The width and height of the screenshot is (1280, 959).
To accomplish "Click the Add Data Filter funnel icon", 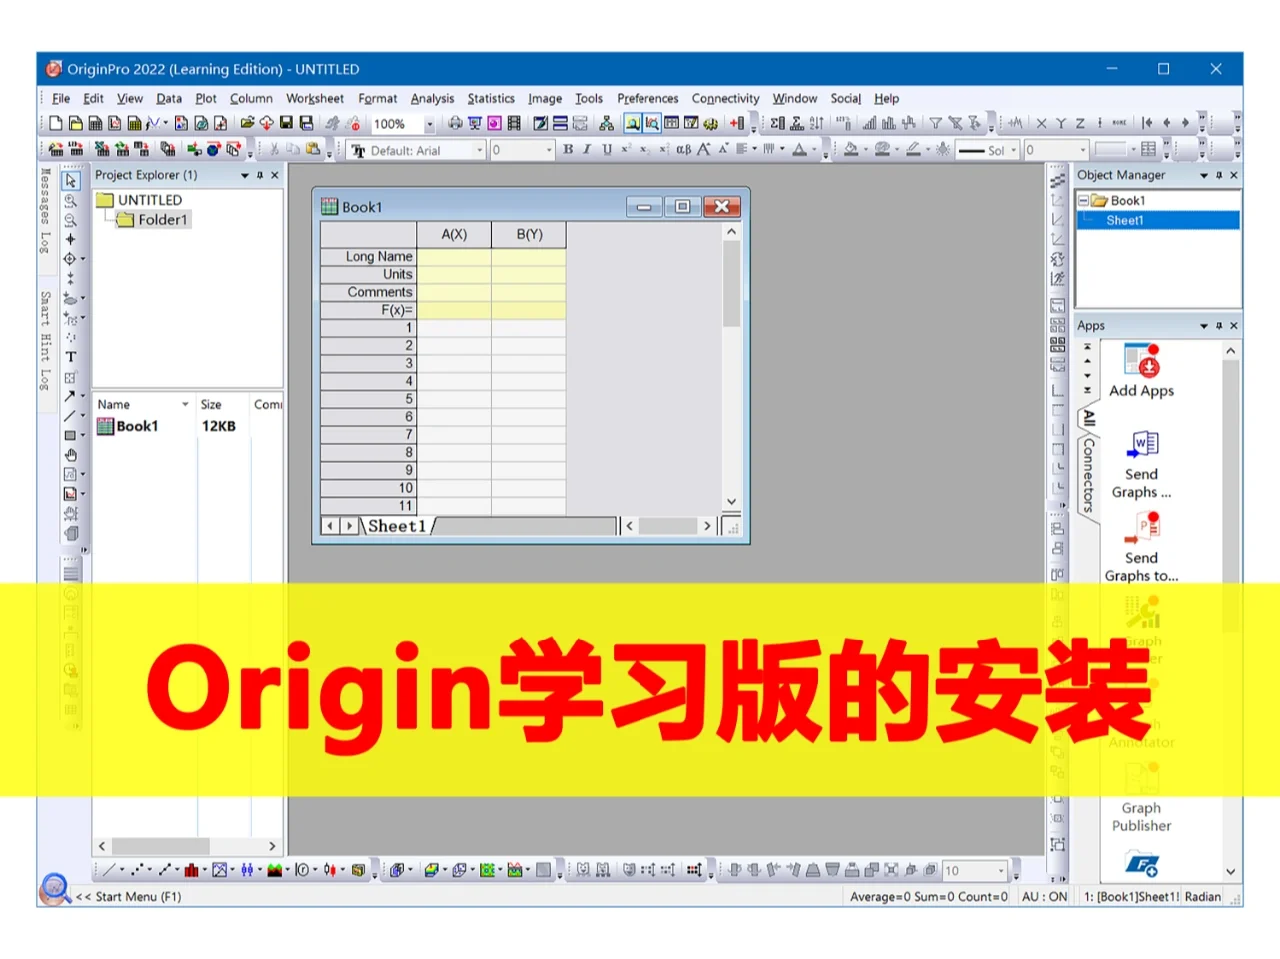I will point(935,123).
